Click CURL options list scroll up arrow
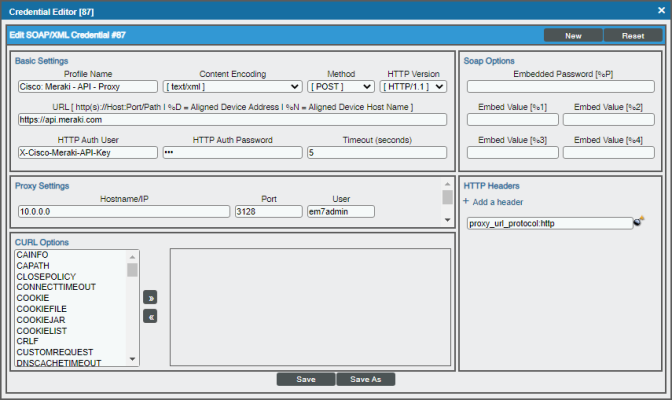This screenshot has height=400, width=672. (x=132, y=257)
